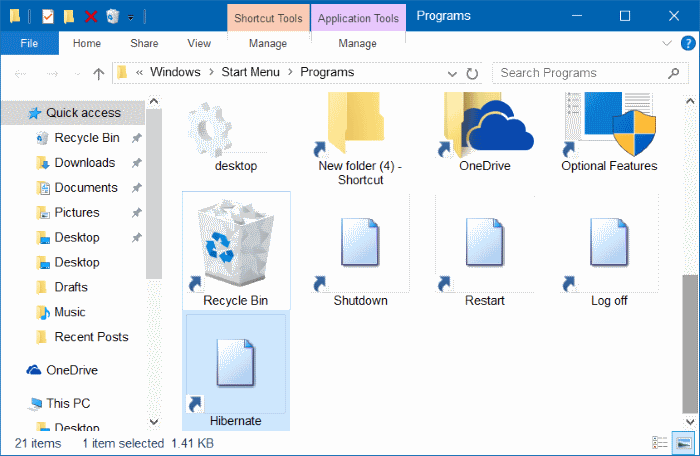Click Start Menu in the address breadcrumb
The height and width of the screenshot is (456, 700).
250,72
